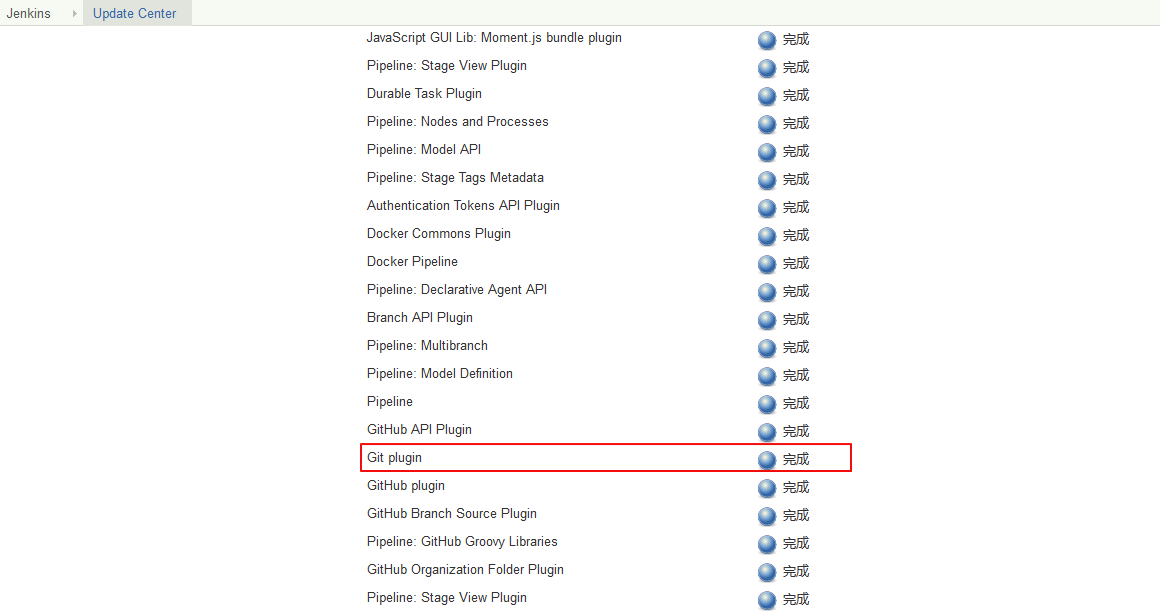This screenshot has width=1160, height=613.
Task: Click status ball for Authentication Tokens API Plugin
Action: coord(767,209)
